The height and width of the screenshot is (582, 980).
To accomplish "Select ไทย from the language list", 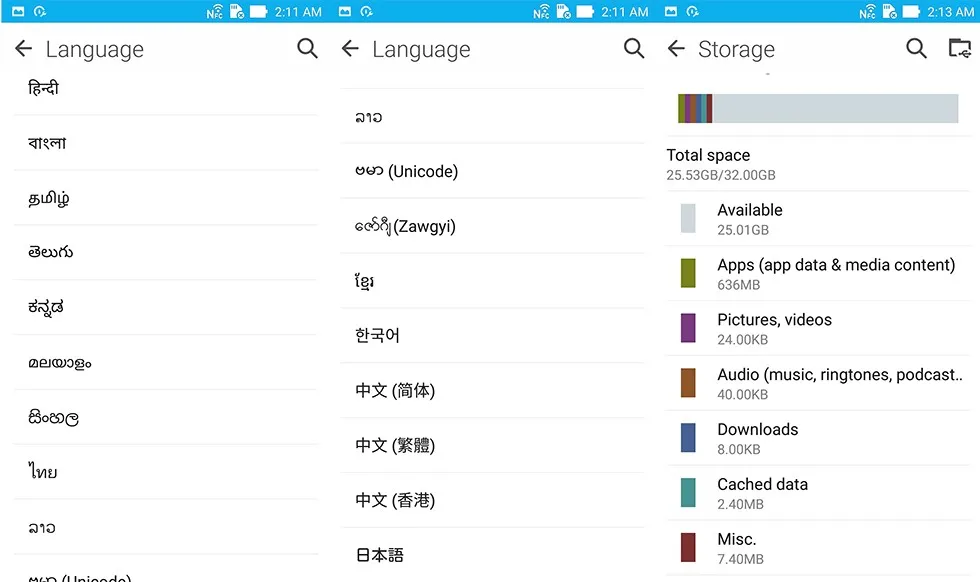I will click(x=43, y=472).
